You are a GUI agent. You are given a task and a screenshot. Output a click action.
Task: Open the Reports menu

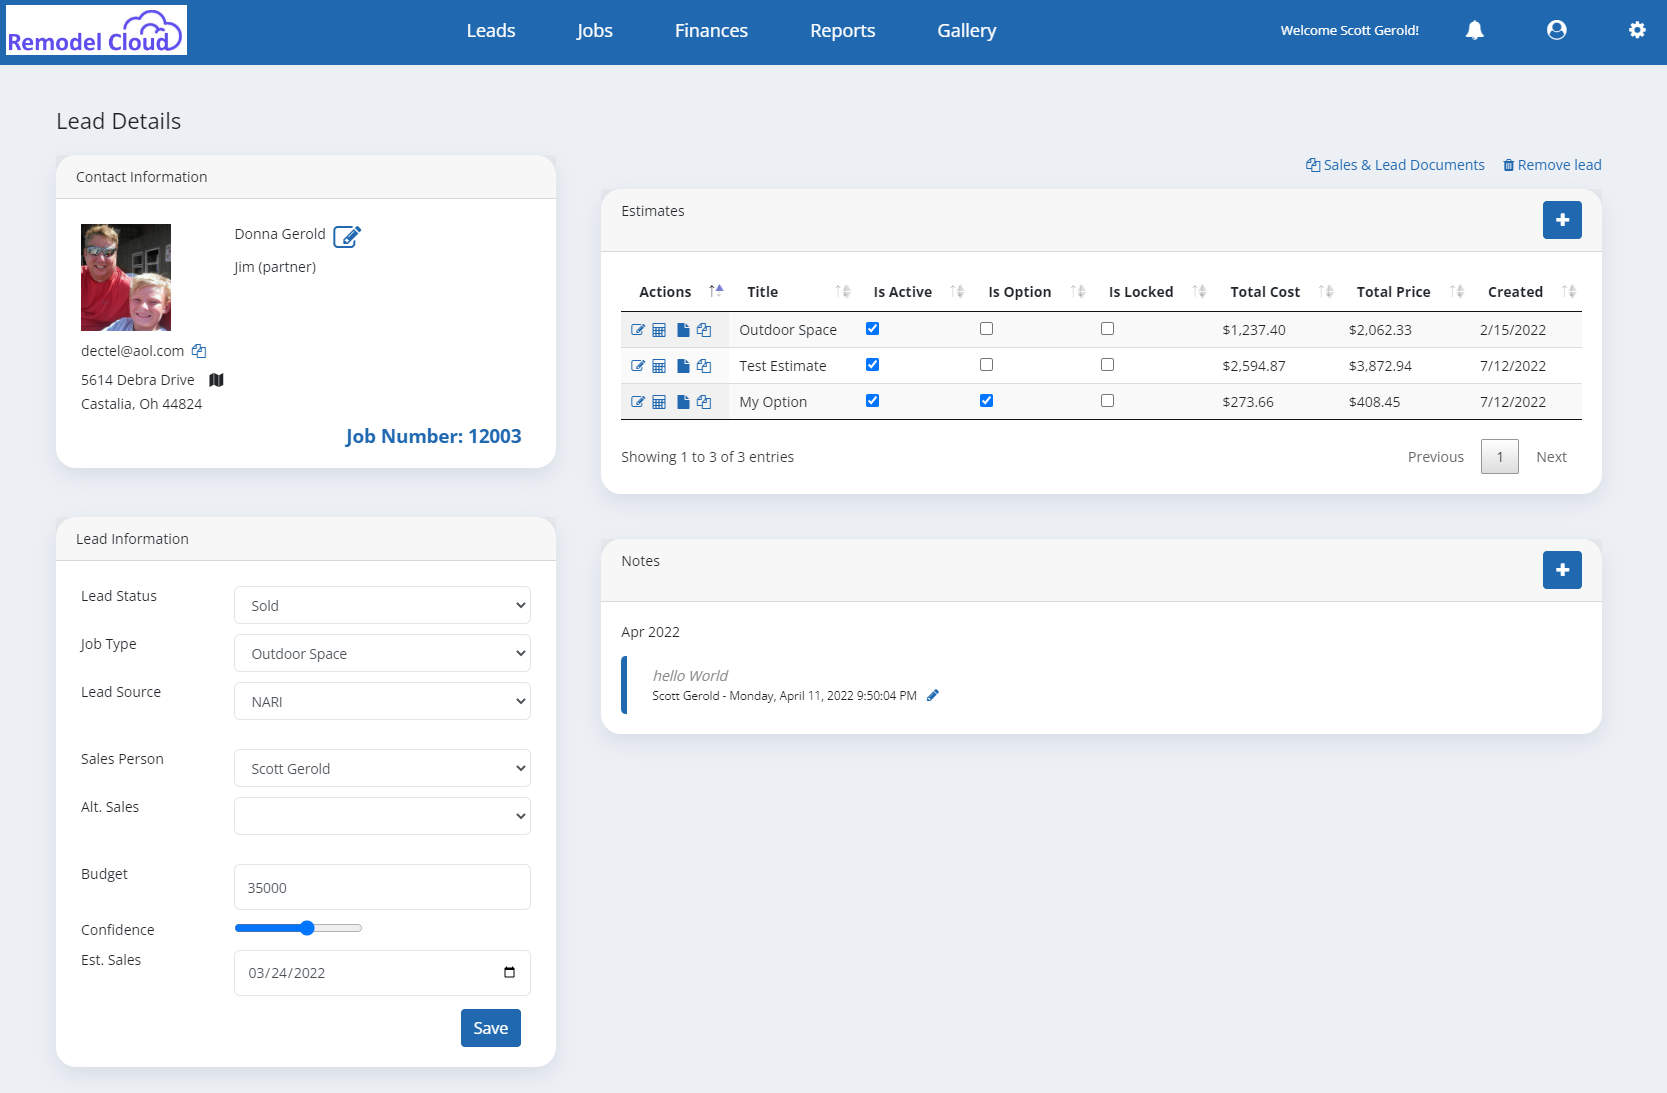(842, 30)
